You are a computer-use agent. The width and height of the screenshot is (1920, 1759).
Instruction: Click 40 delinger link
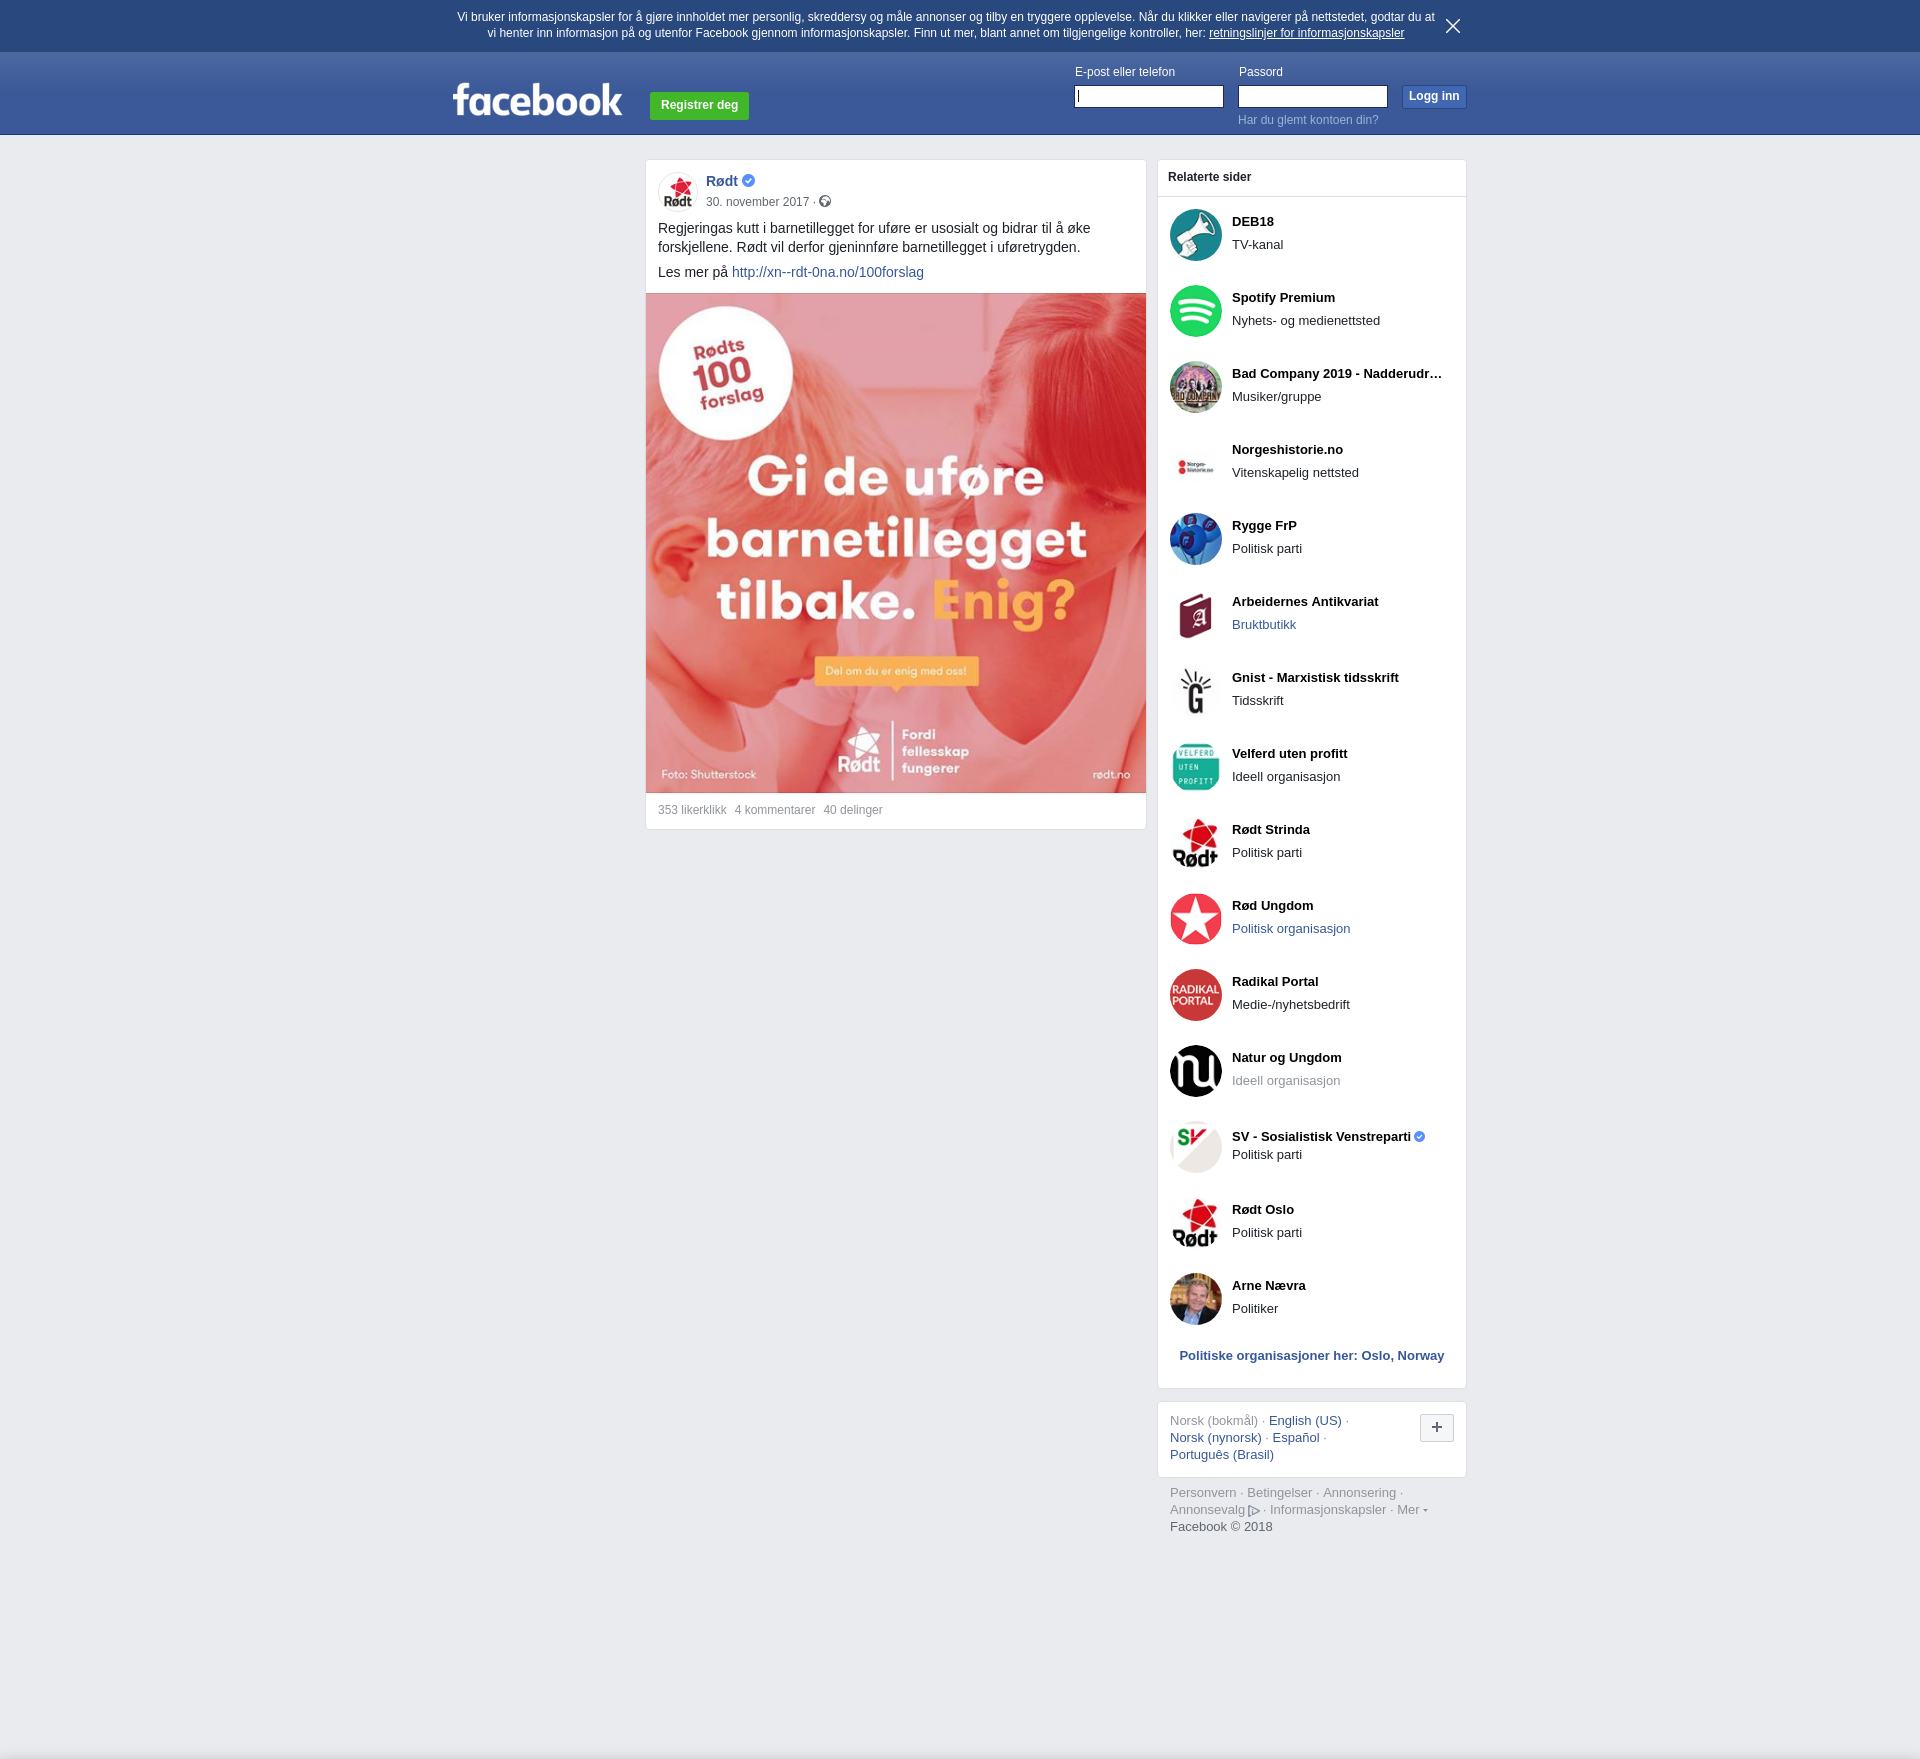tap(853, 810)
